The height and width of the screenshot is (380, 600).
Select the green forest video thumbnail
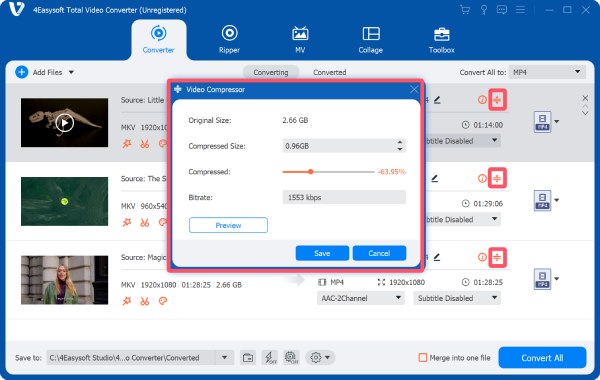click(x=64, y=201)
